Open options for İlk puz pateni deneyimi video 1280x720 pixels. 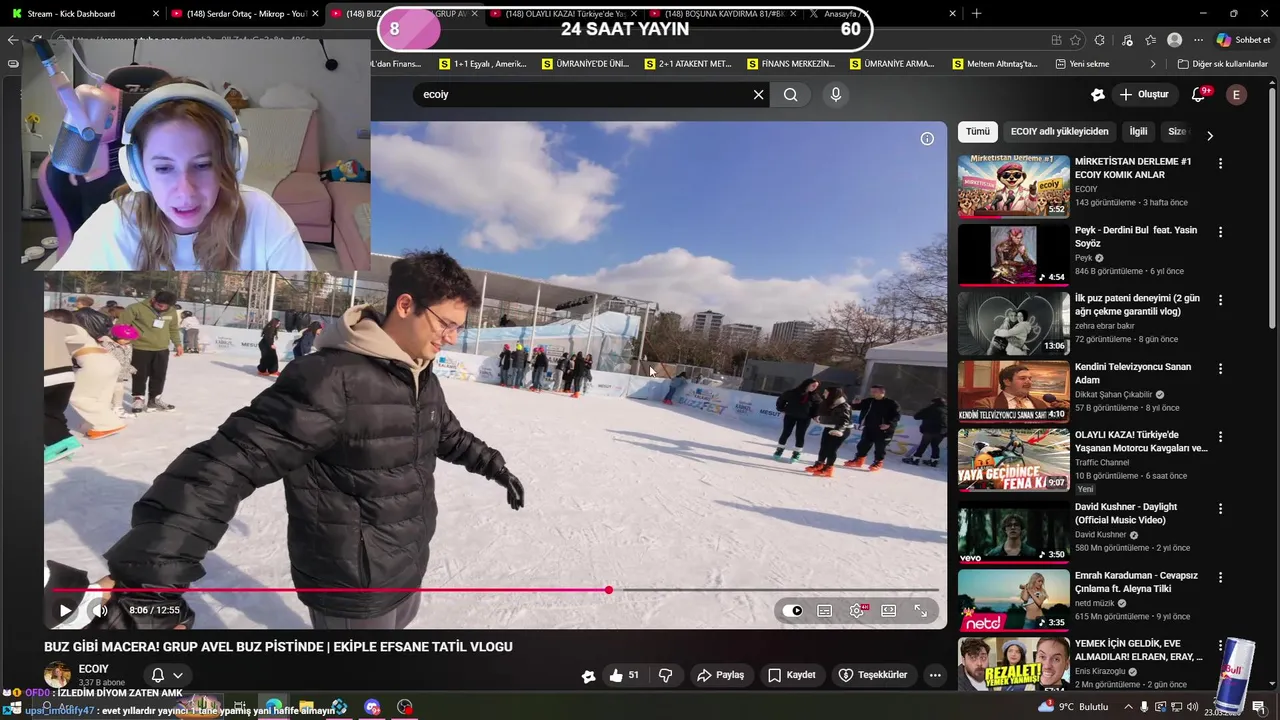[1220, 300]
